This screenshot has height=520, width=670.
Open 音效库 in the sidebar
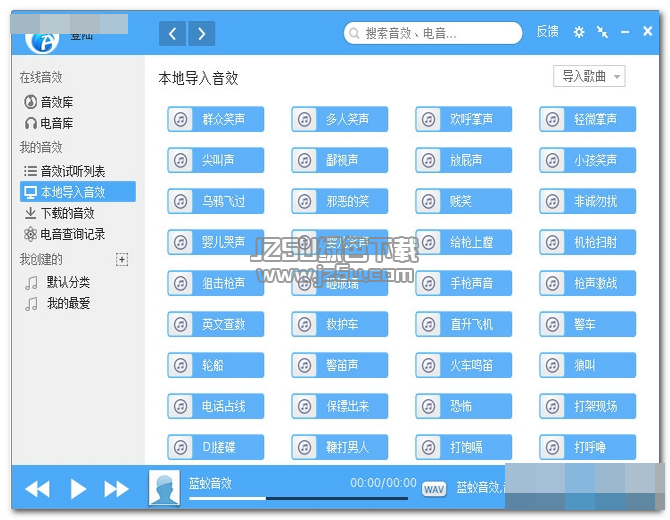(x=56, y=102)
